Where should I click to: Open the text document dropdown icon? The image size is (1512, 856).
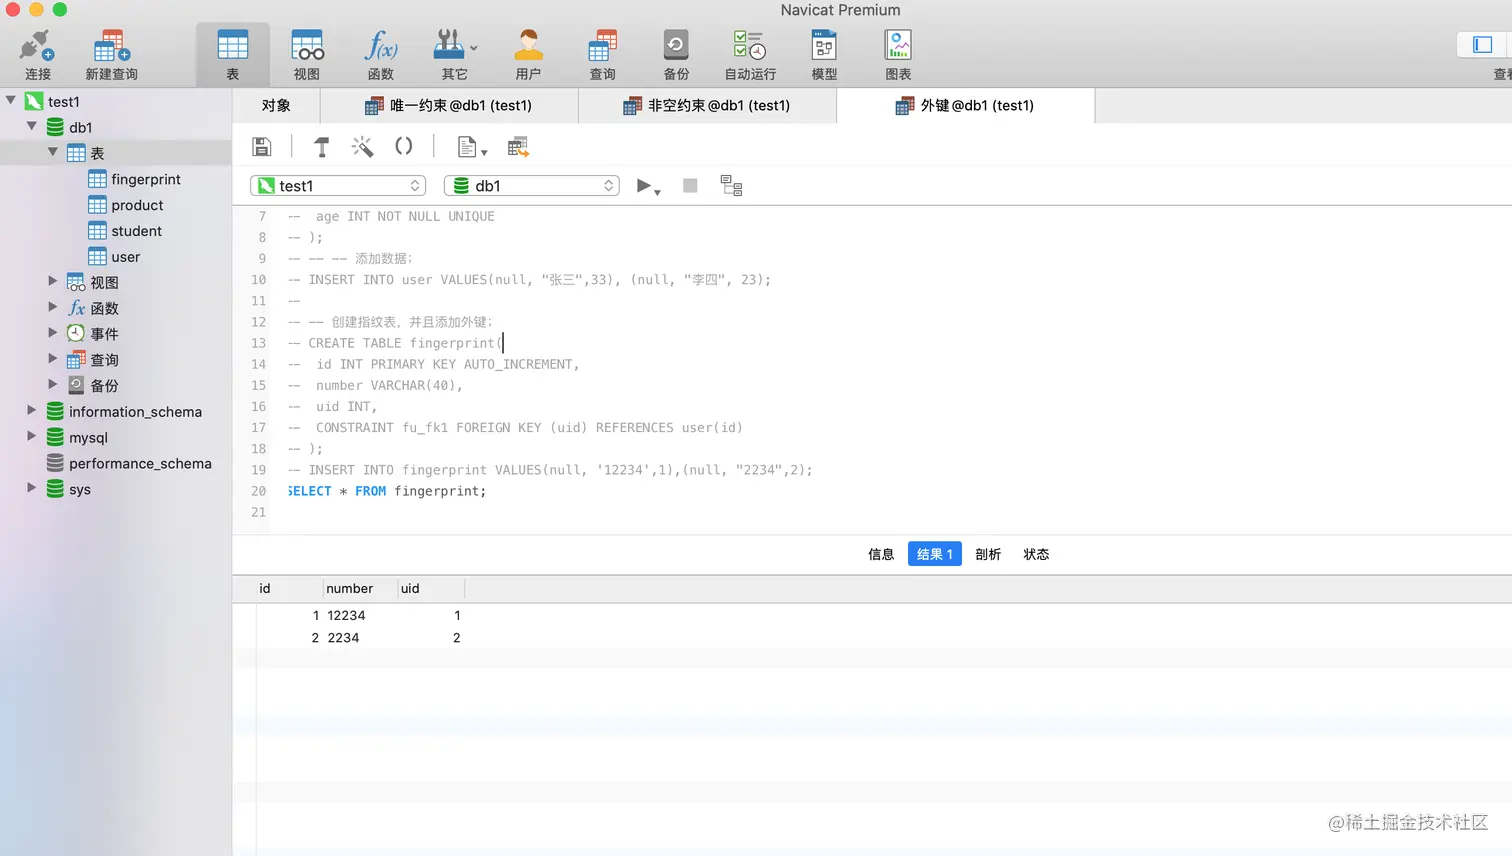click(471, 147)
